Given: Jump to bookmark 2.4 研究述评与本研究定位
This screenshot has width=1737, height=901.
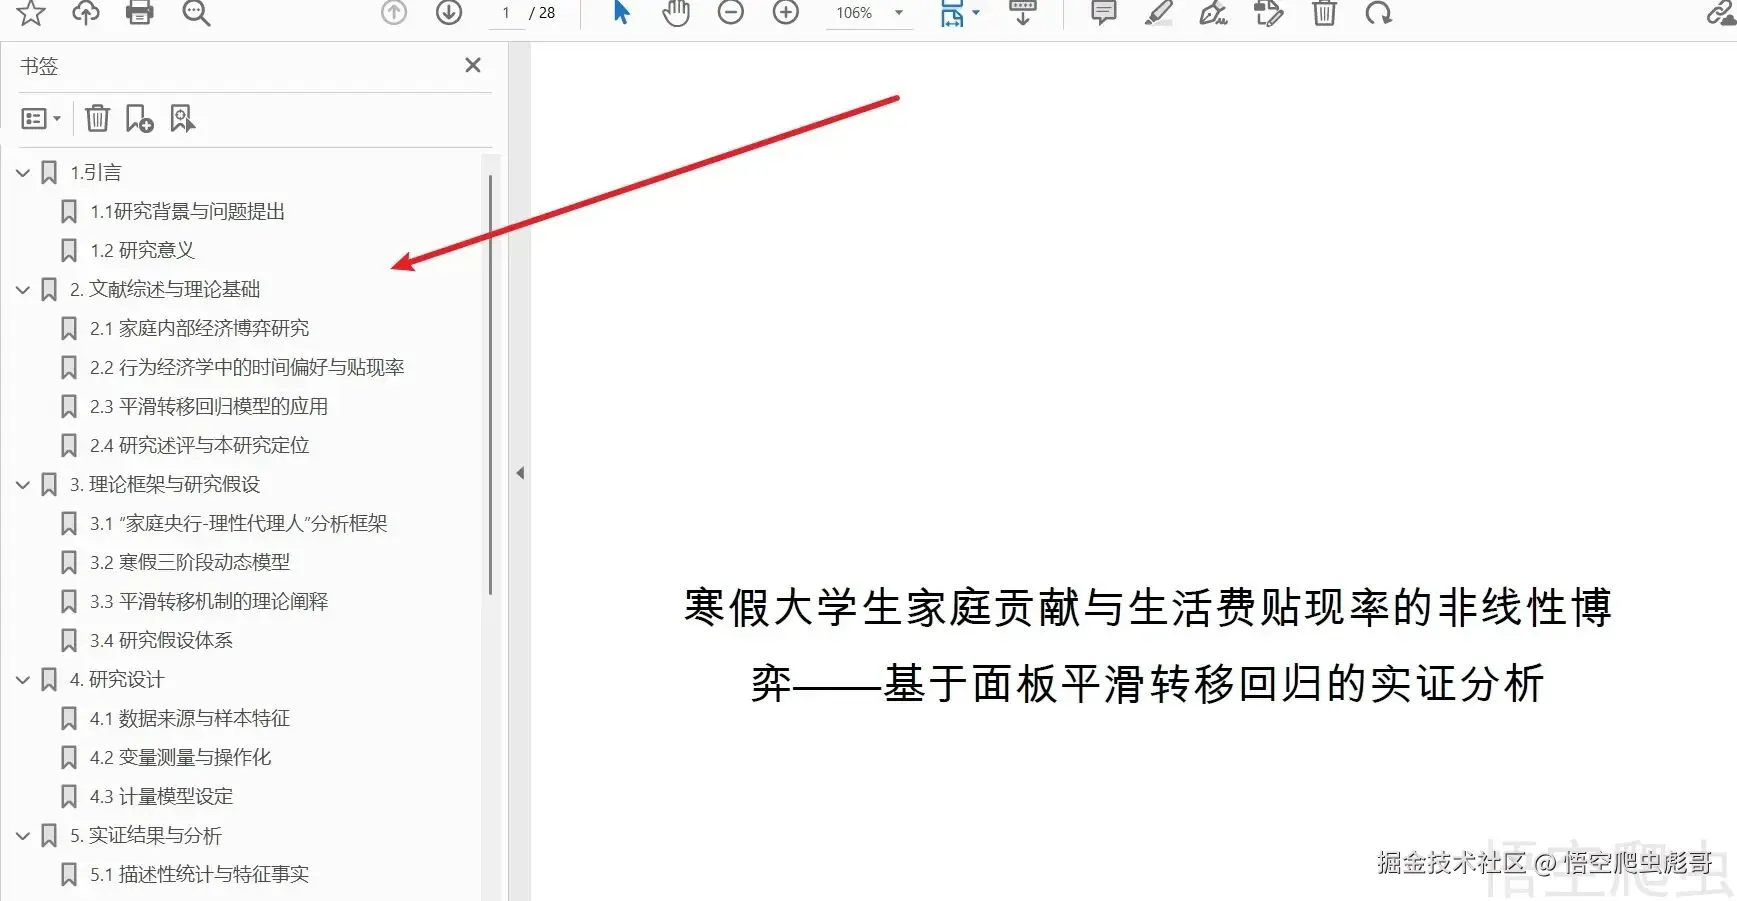Looking at the screenshot, I should [x=200, y=446].
